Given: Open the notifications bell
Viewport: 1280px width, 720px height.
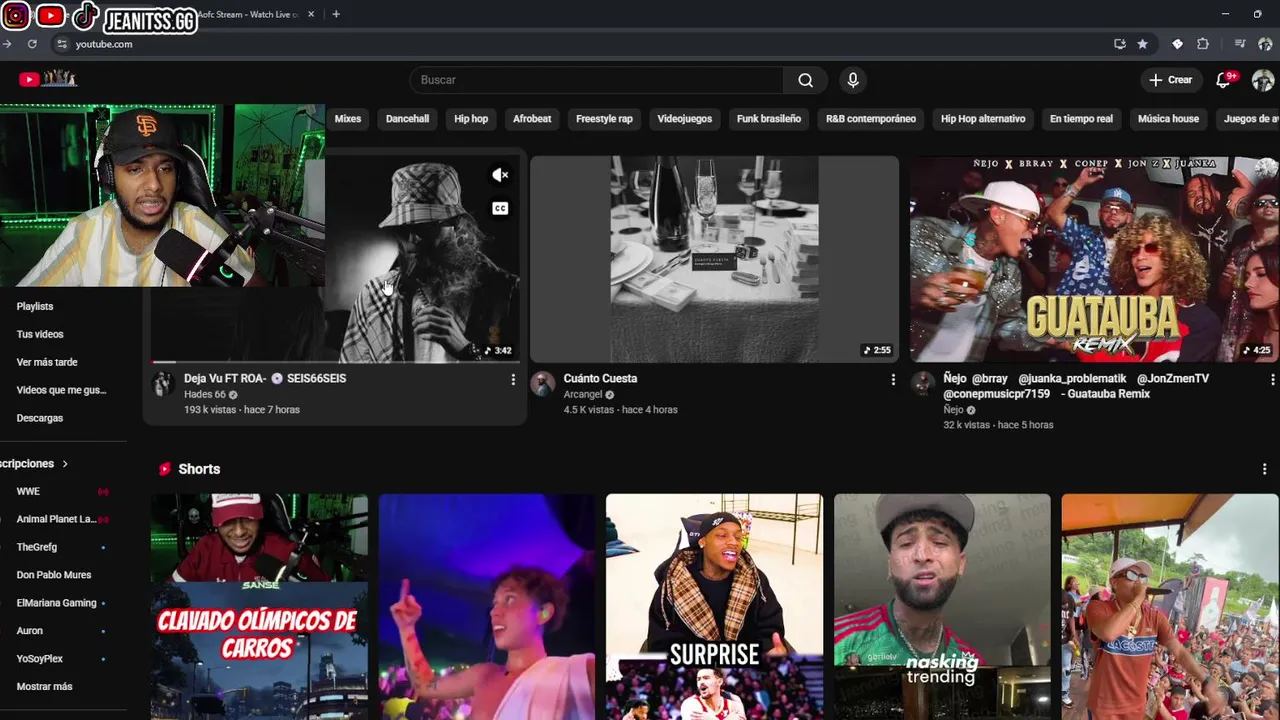Looking at the screenshot, I should click(1223, 80).
